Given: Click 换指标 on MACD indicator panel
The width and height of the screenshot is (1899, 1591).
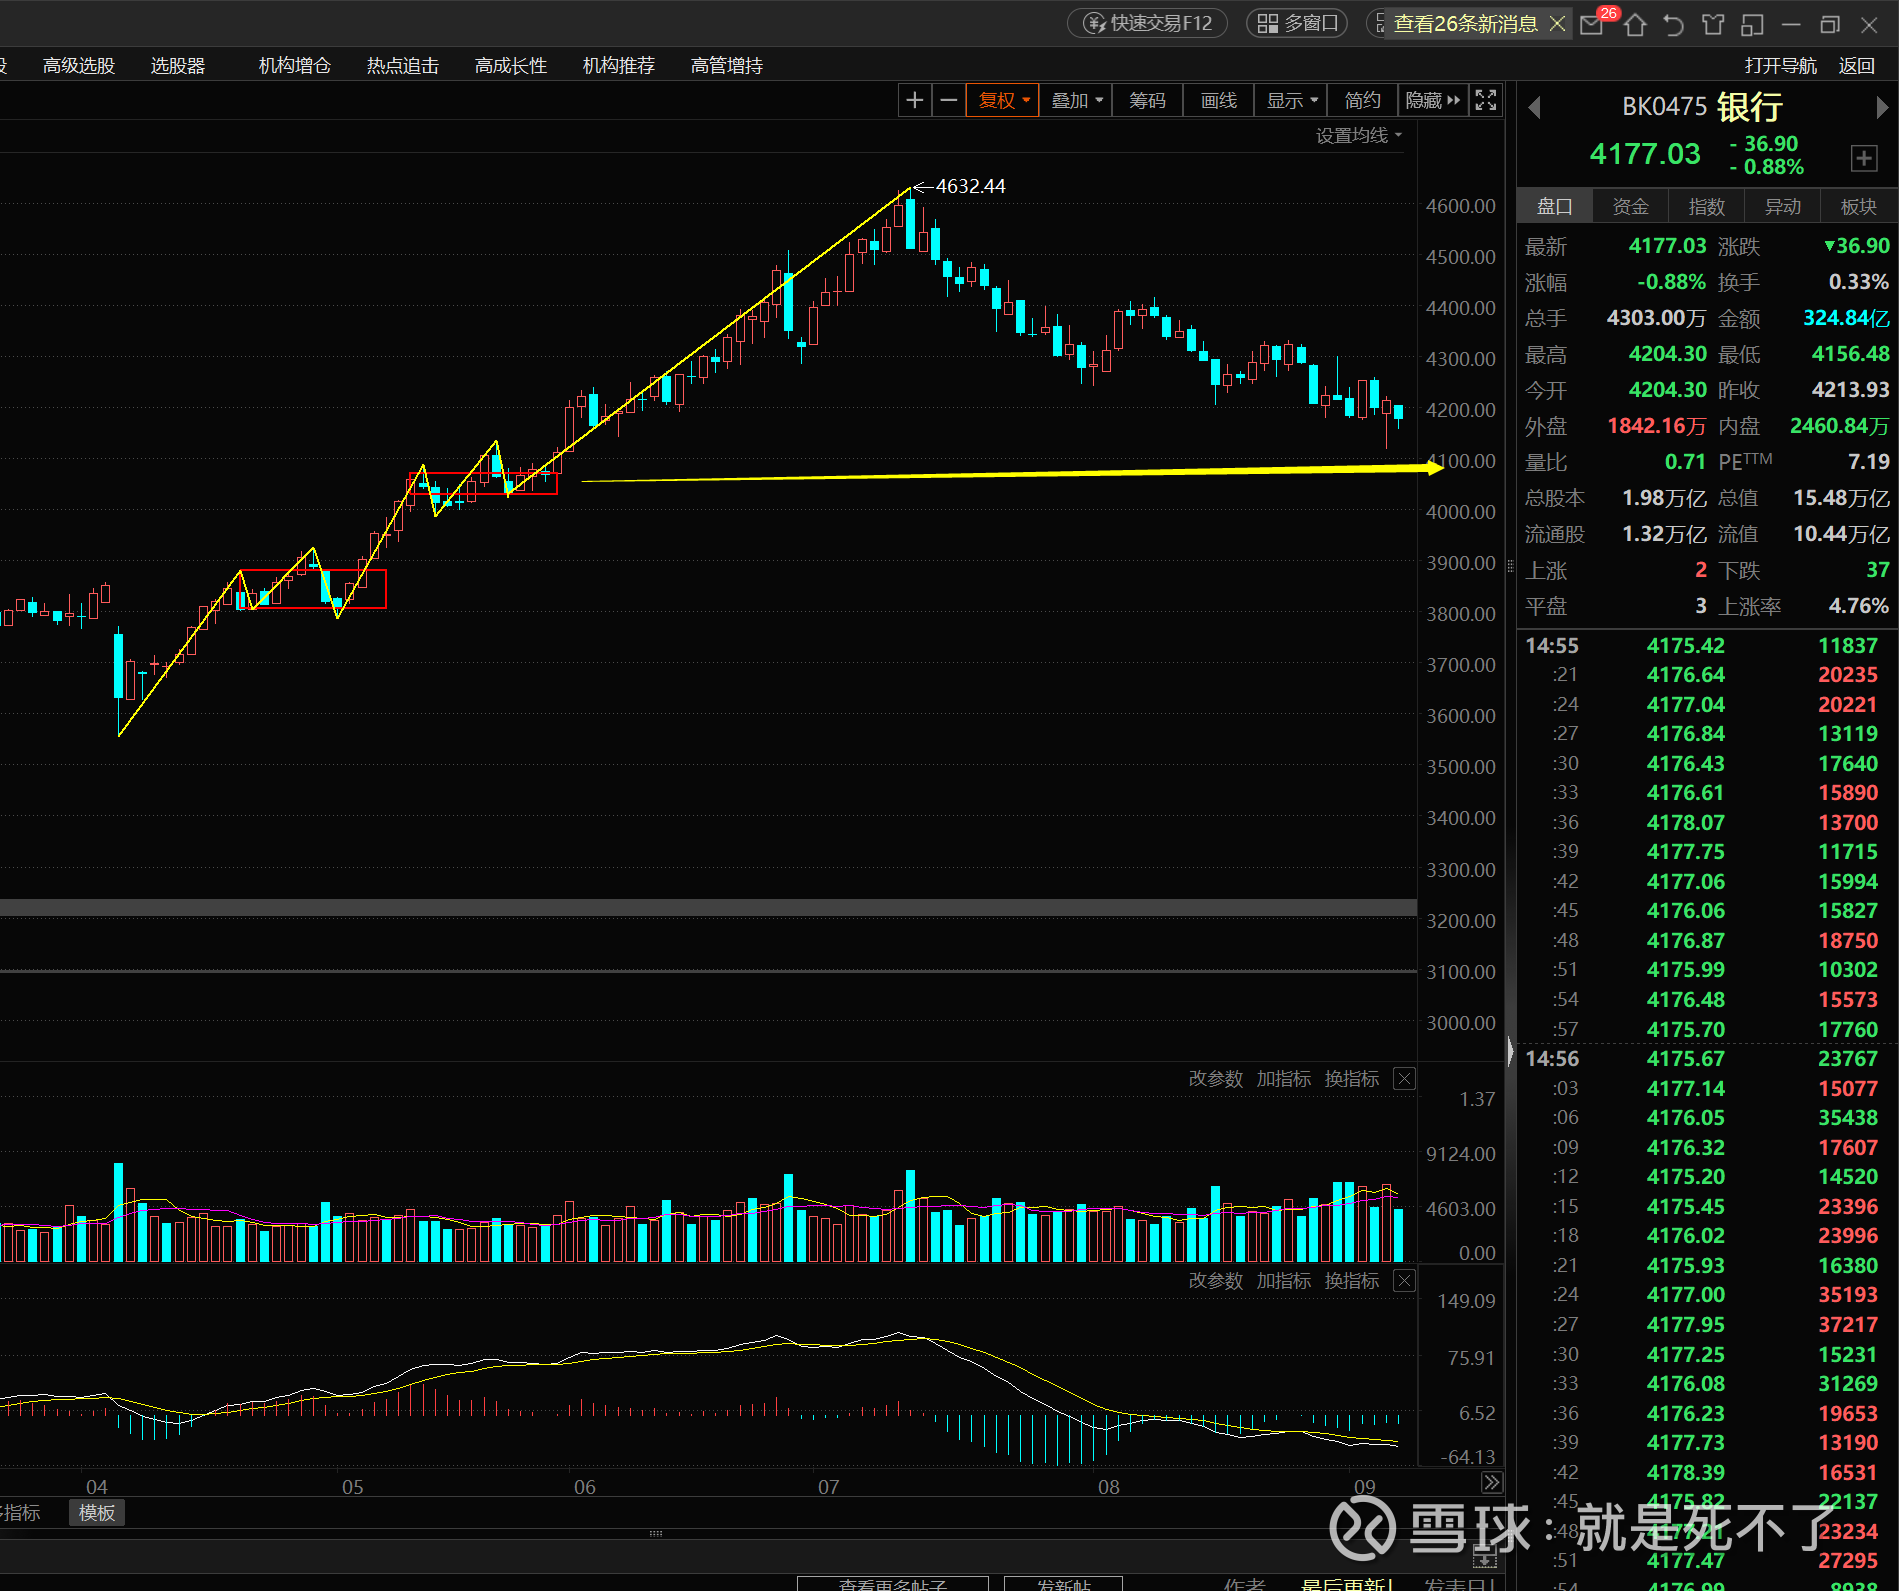Looking at the screenshot, I should (1352, 1281).
